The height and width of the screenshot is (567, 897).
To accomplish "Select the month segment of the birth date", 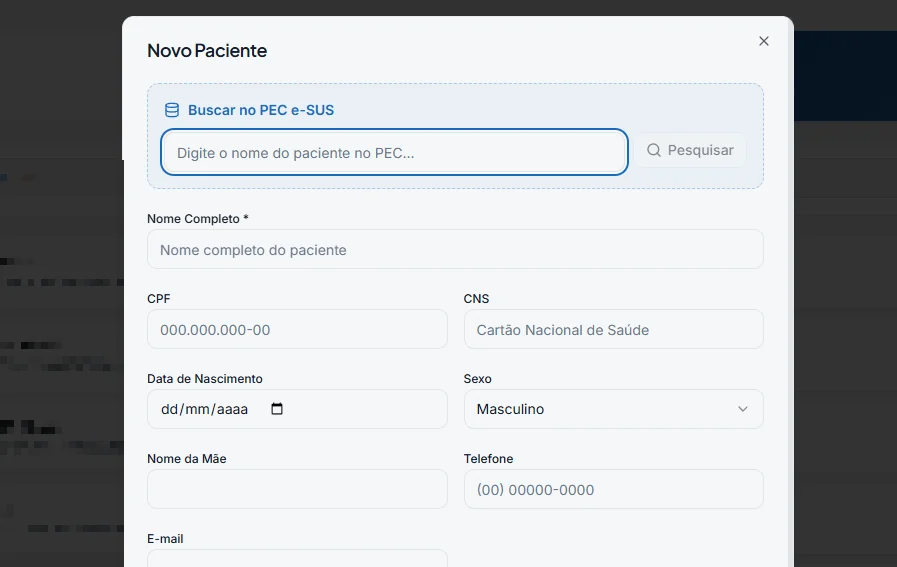I will 197,409.
